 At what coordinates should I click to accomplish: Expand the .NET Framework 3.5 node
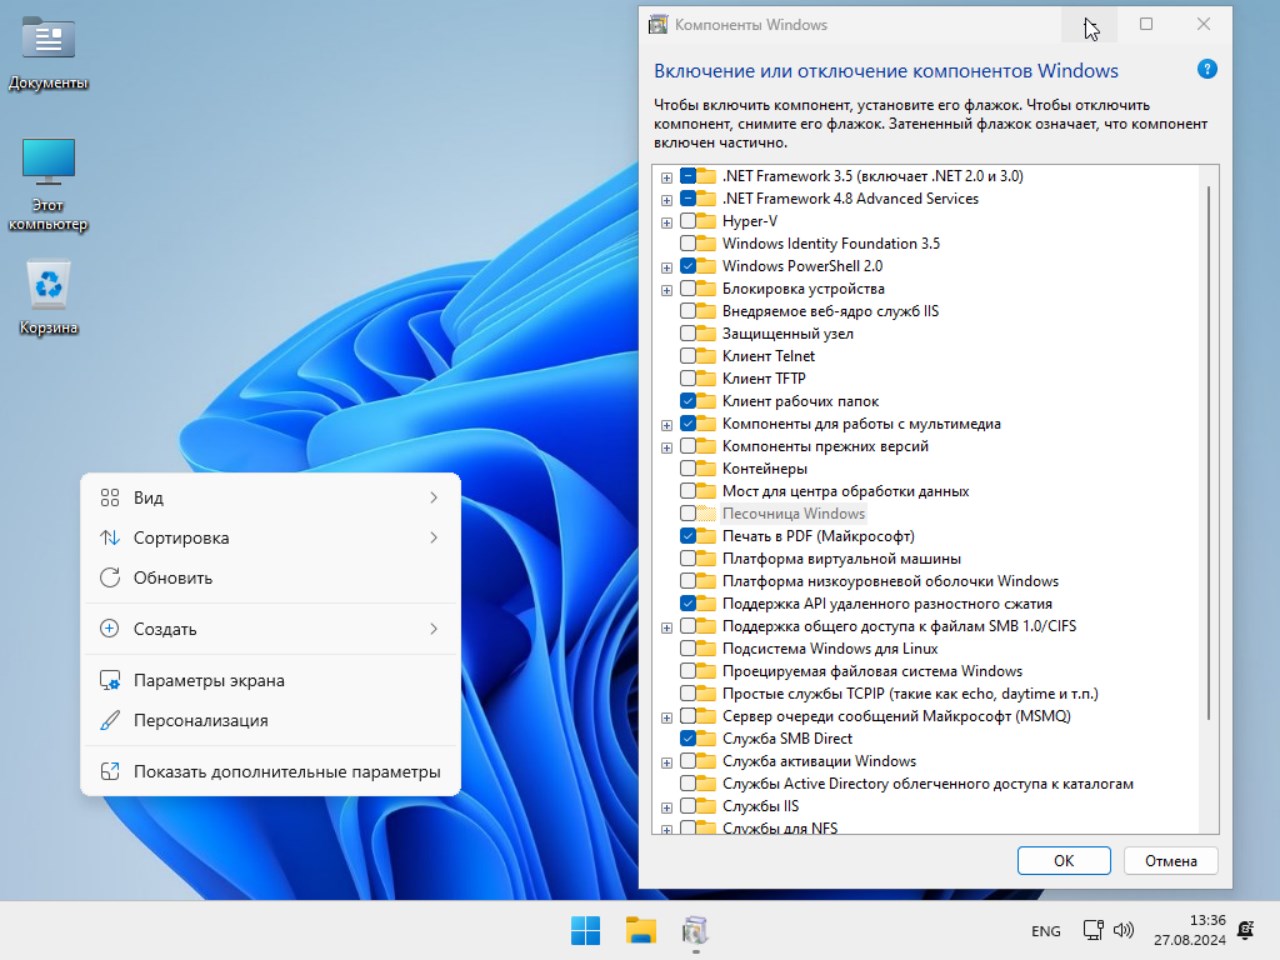point(666,176)
